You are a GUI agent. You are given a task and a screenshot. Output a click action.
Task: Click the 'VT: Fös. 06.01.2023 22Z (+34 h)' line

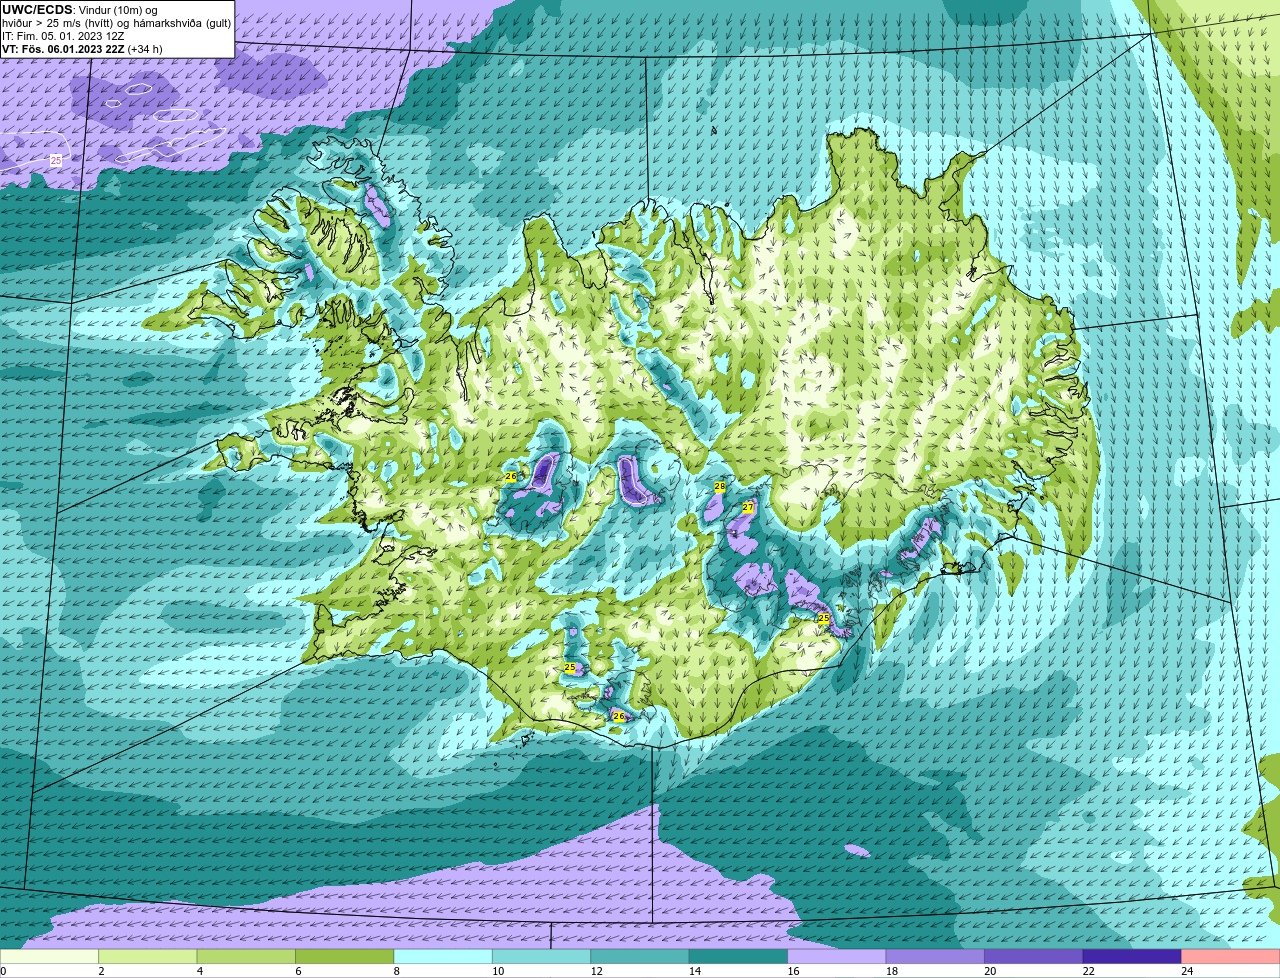pyautogui.click(x=82, y=49)
